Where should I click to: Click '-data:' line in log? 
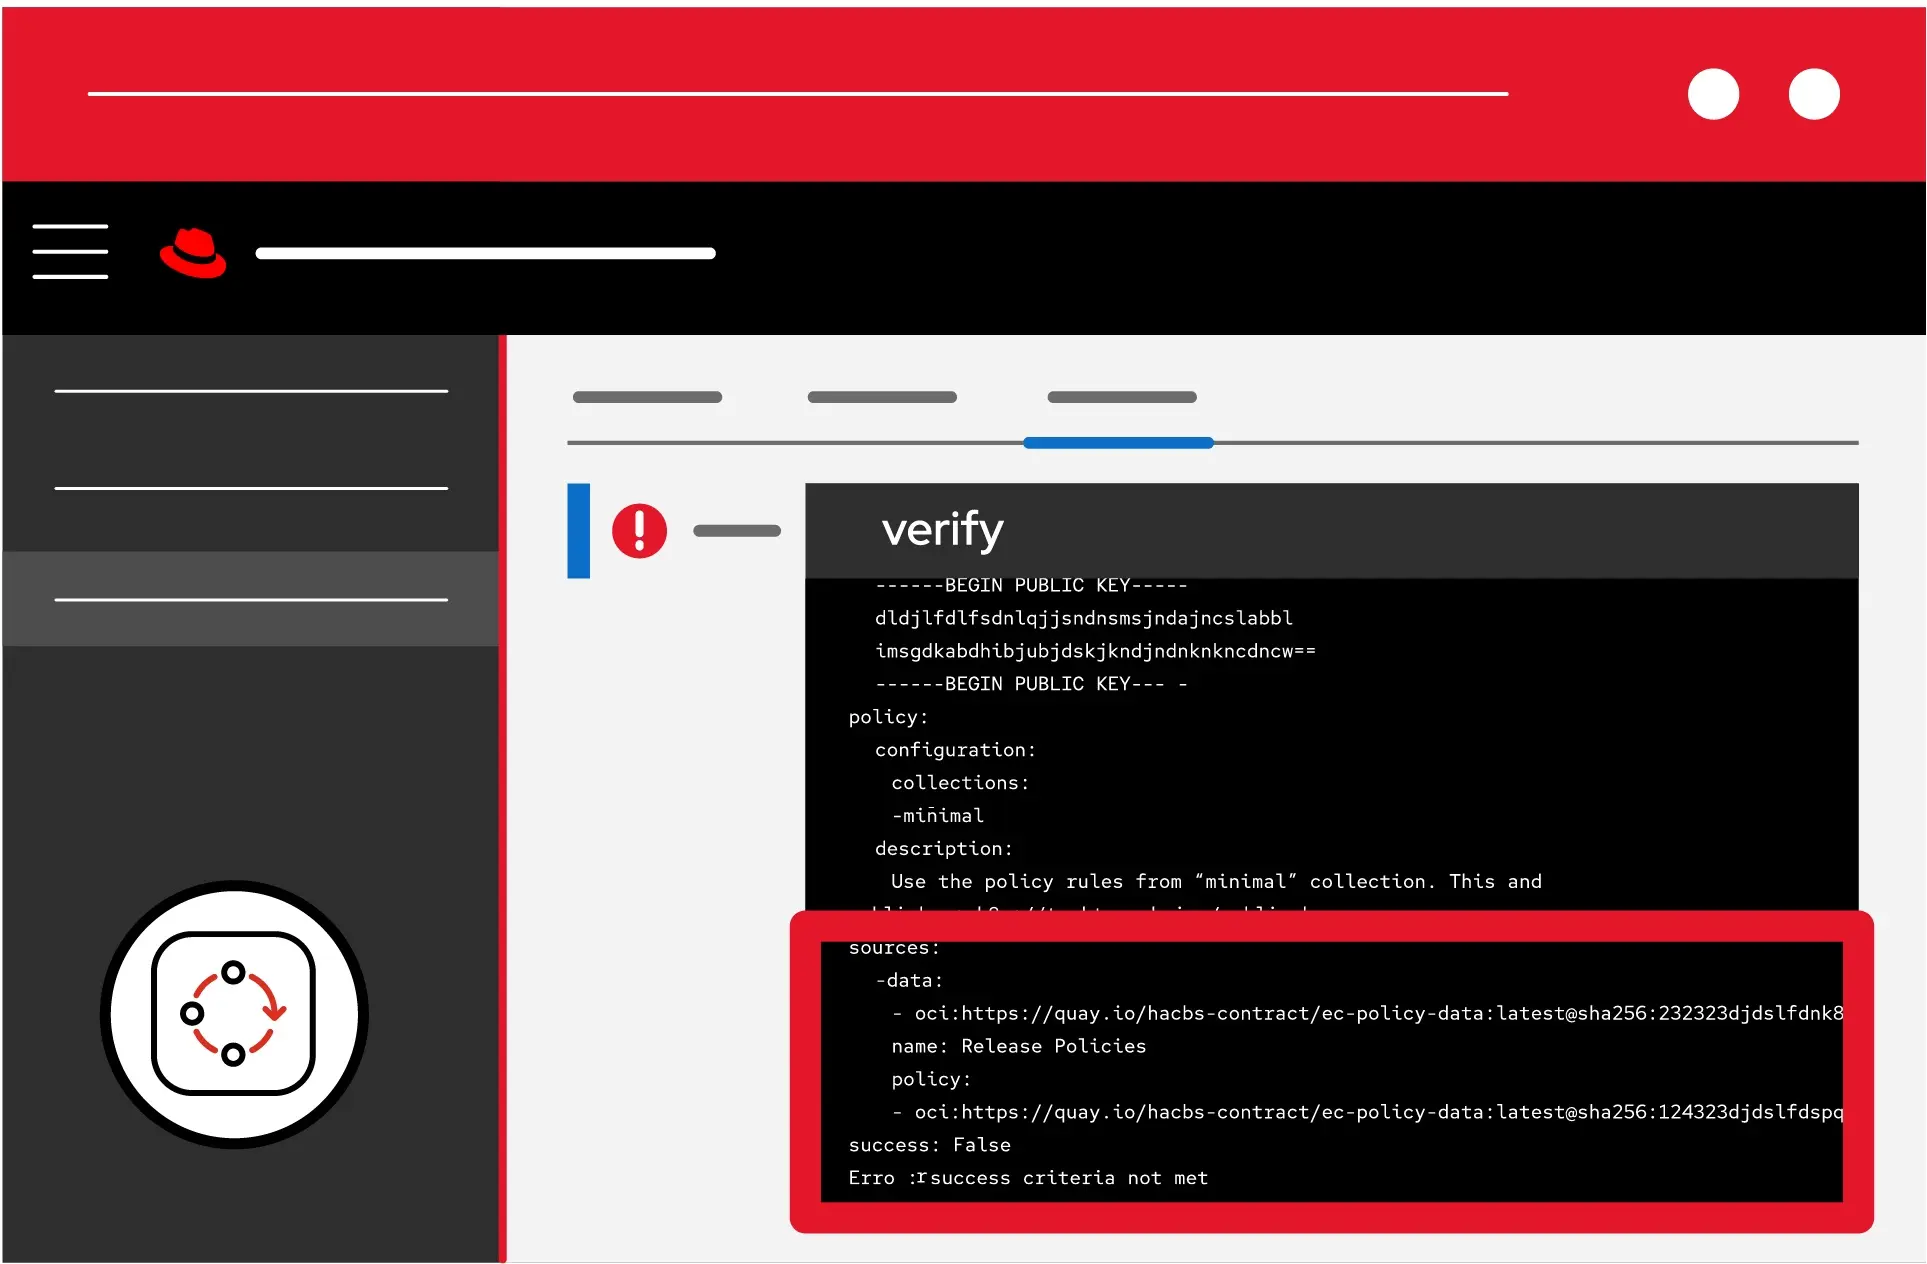(x=909, y=981)
